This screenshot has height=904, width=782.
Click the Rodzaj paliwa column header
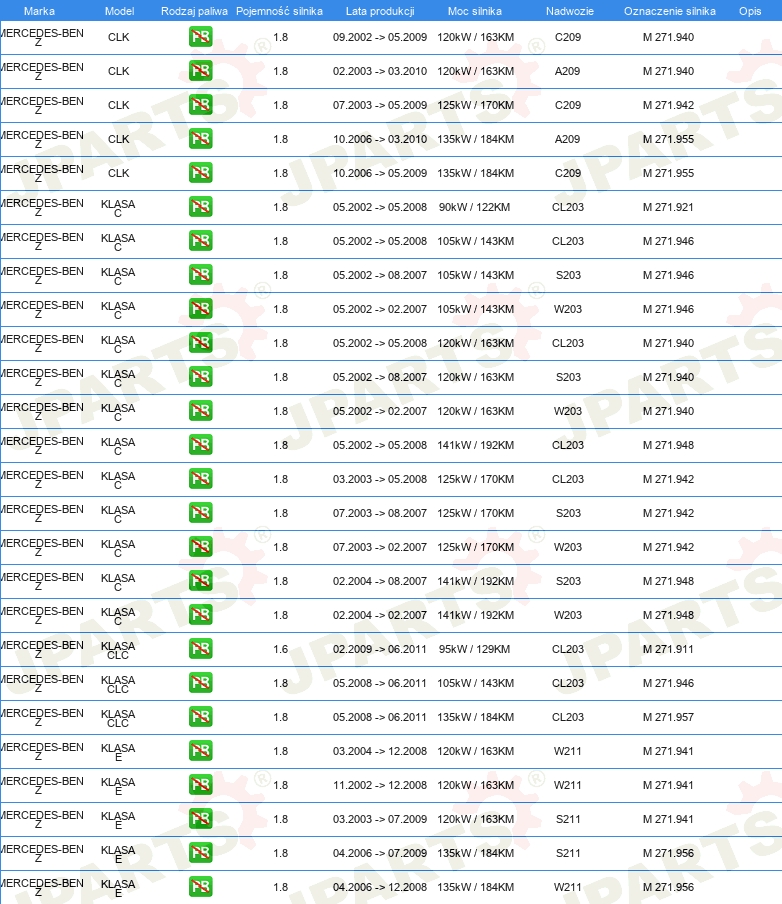coord(194,11)
